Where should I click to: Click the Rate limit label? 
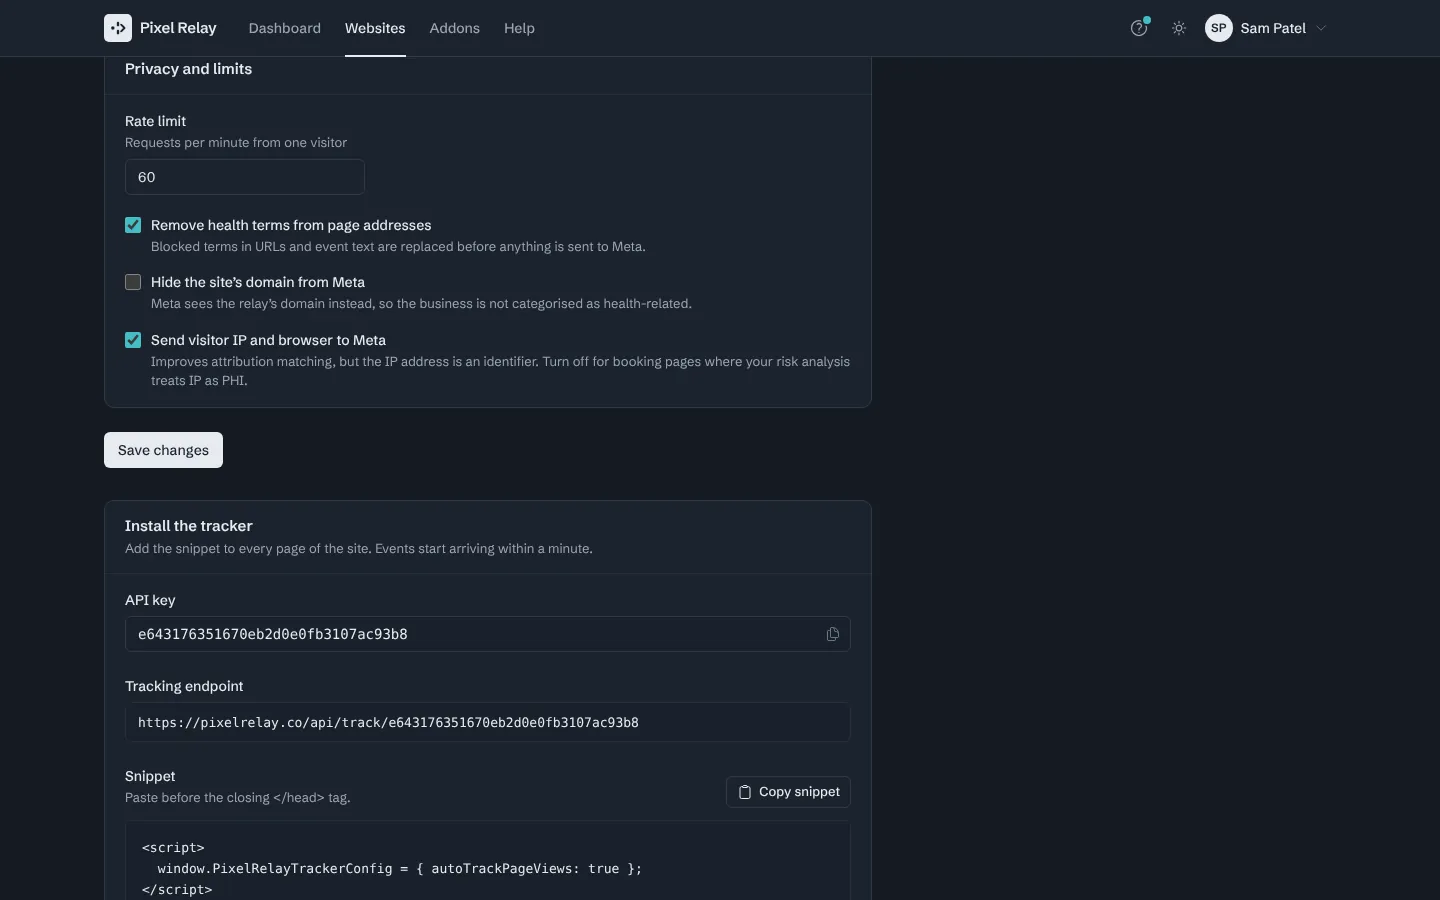tap(155, 121)
